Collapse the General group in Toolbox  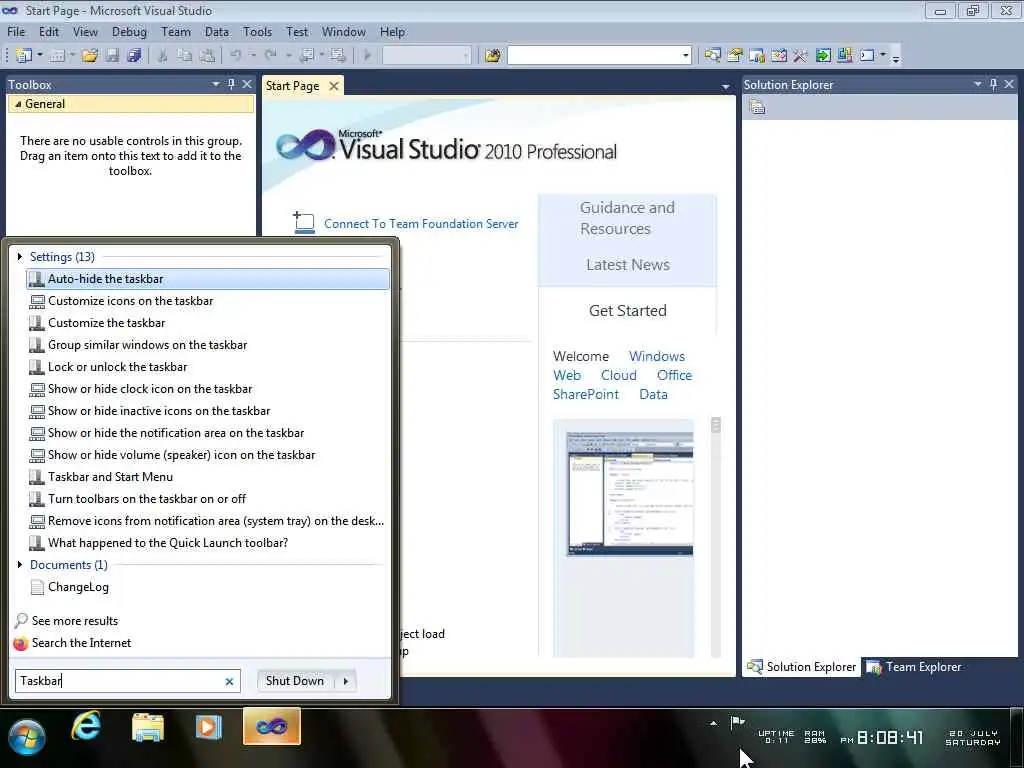pos(18,104)
